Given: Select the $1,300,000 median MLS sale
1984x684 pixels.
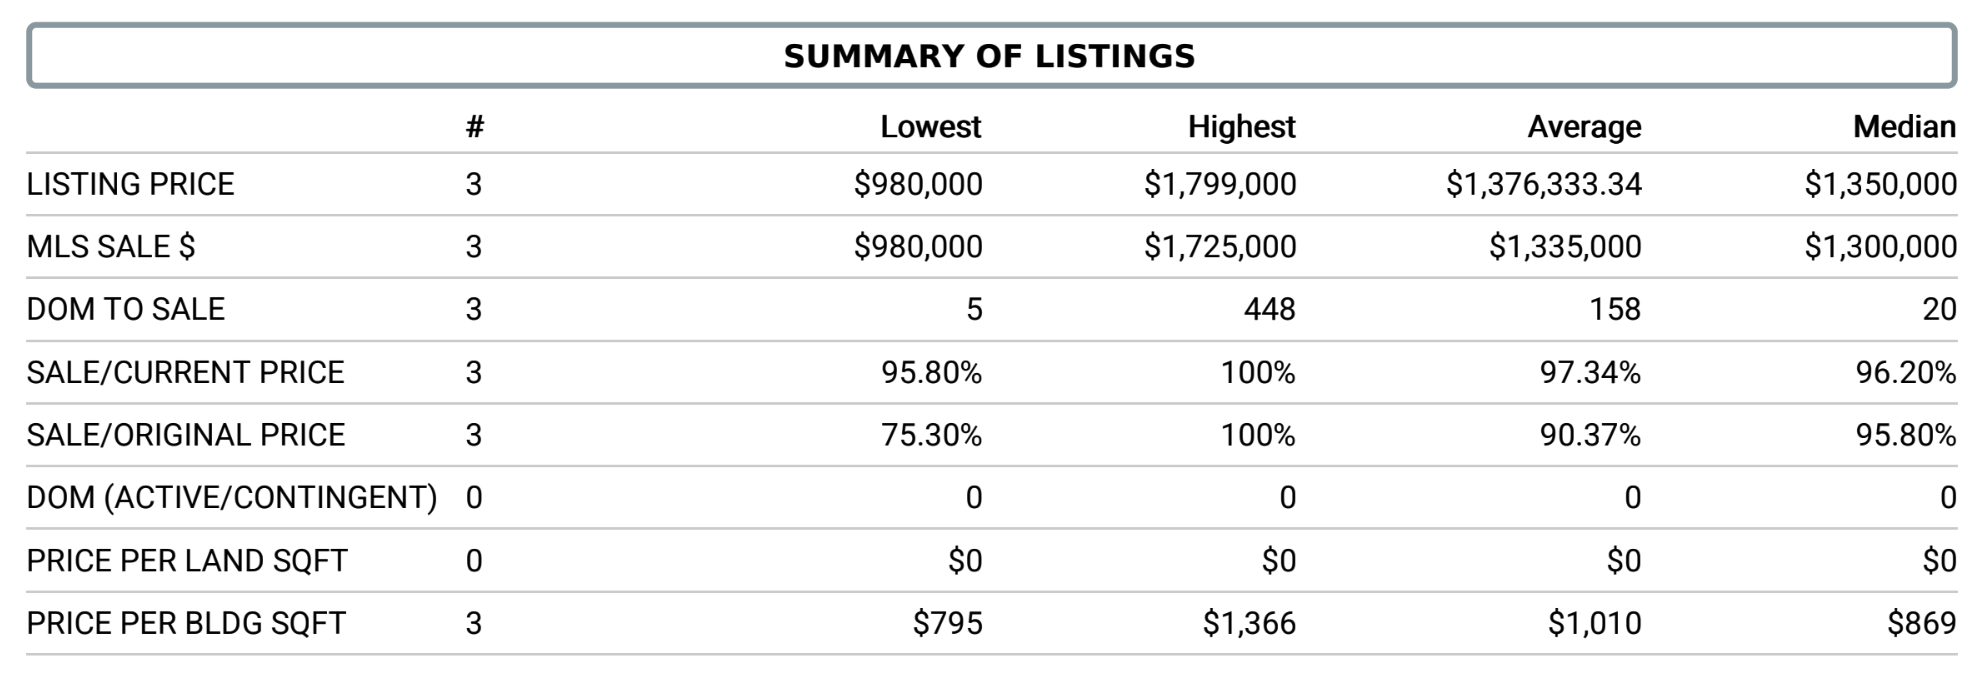Looking at the screenshot, I should [1880, 246].
